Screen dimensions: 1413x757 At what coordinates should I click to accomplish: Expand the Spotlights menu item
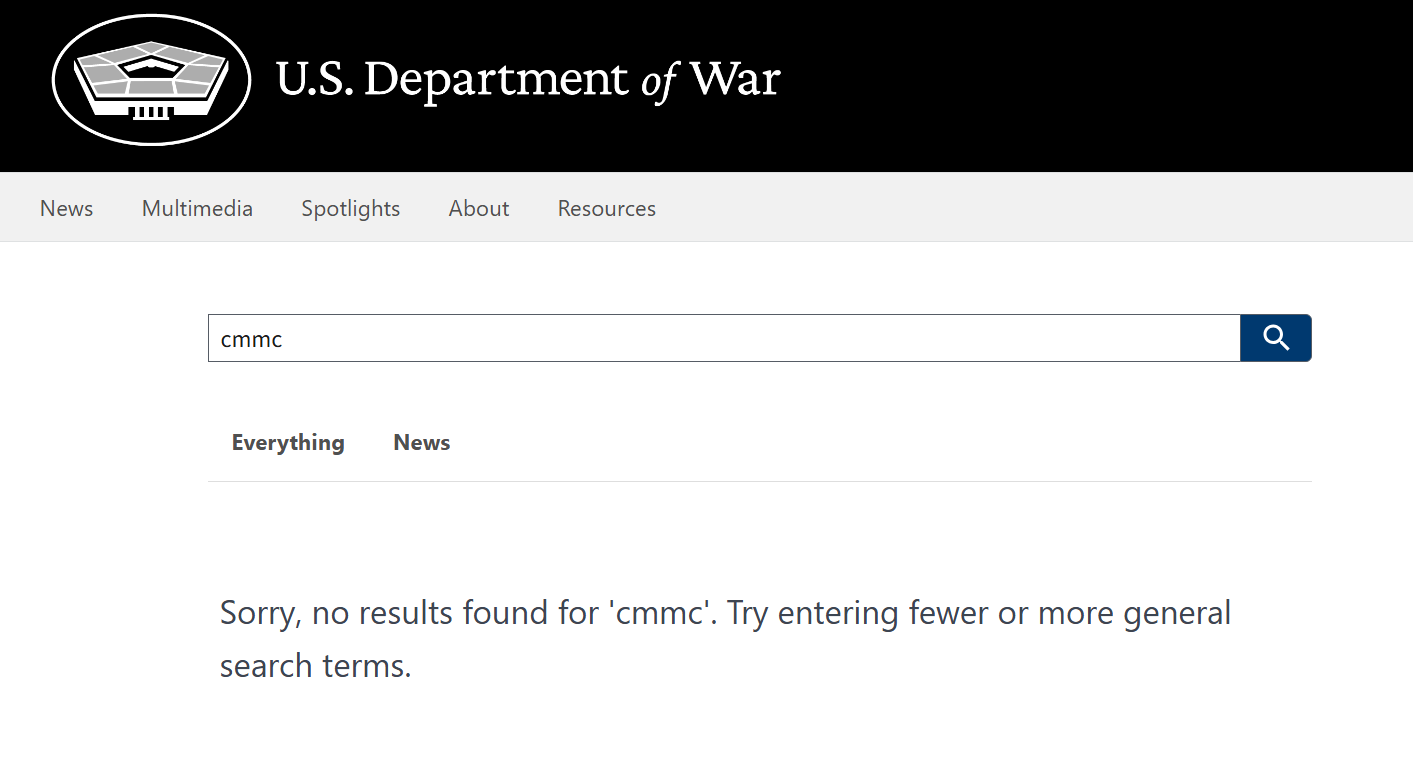point(351,208)
